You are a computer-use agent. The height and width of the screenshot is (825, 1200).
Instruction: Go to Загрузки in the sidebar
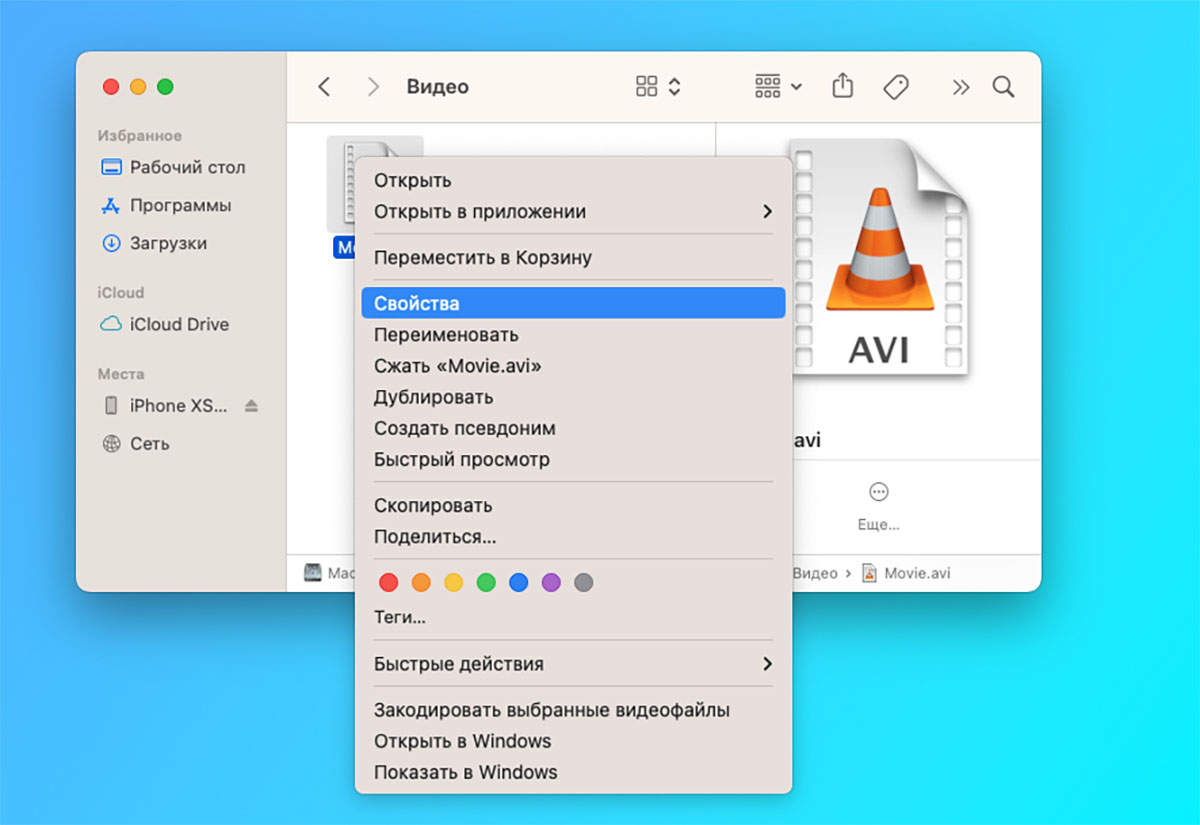click(x=168, y=243)
